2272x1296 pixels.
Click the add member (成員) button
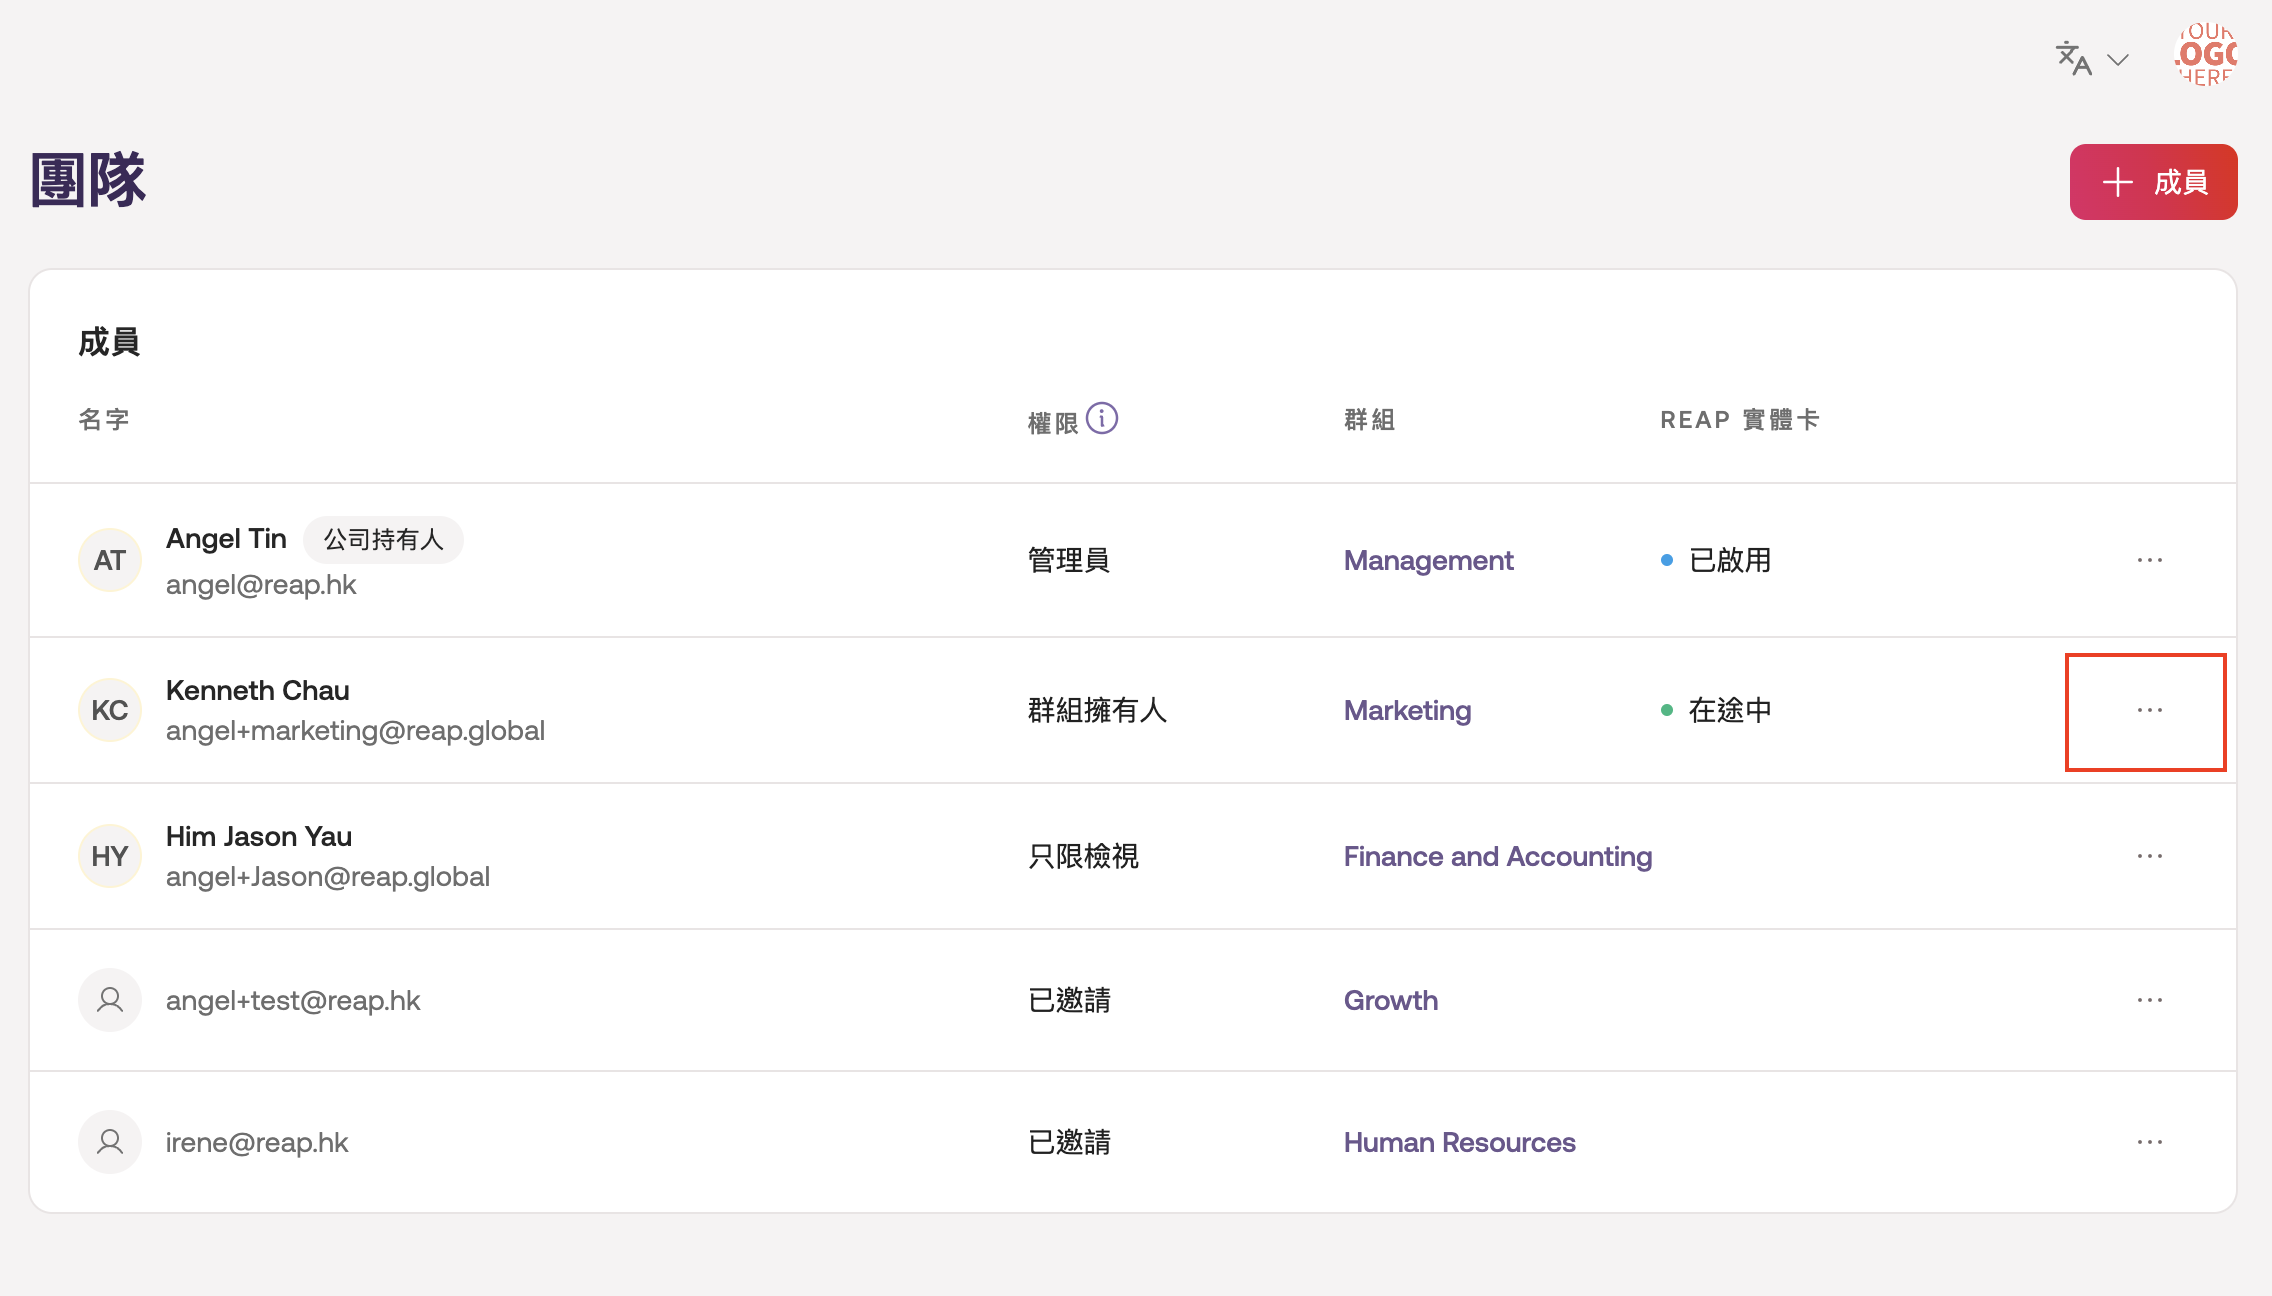[x=2153, y=182]
